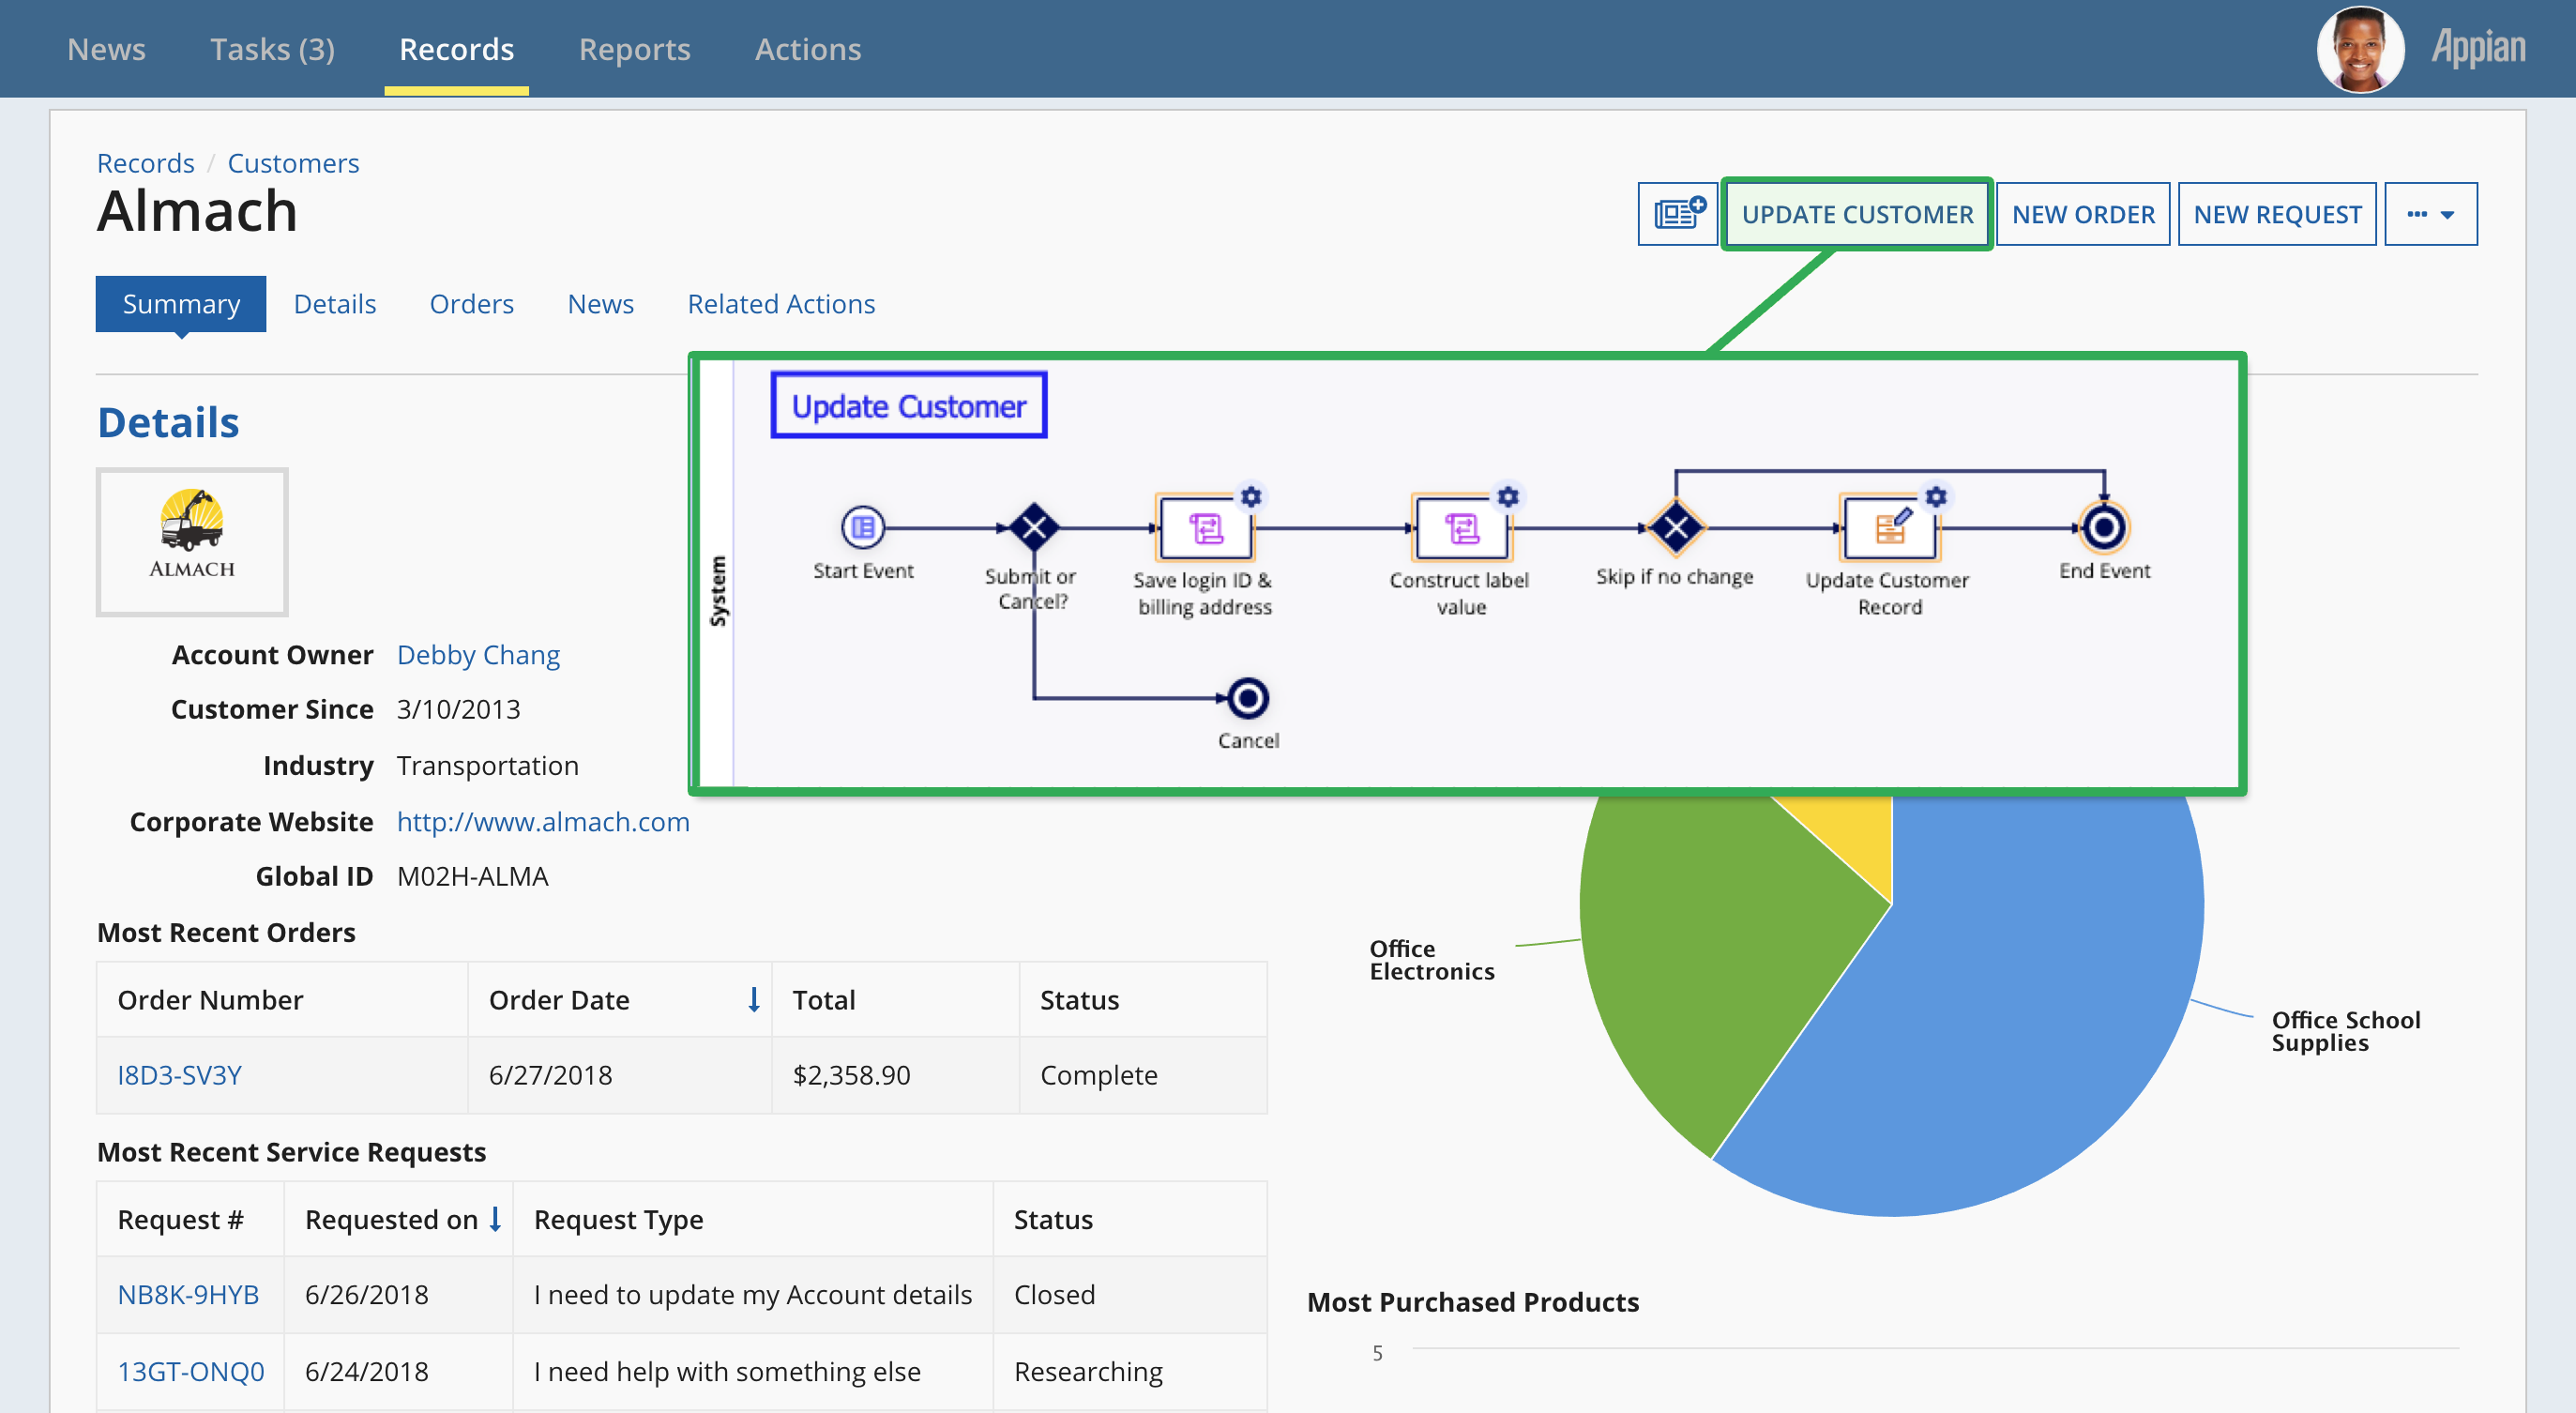Switch to the Orders tab
2576x1413 pixels.
click(471, 304)
